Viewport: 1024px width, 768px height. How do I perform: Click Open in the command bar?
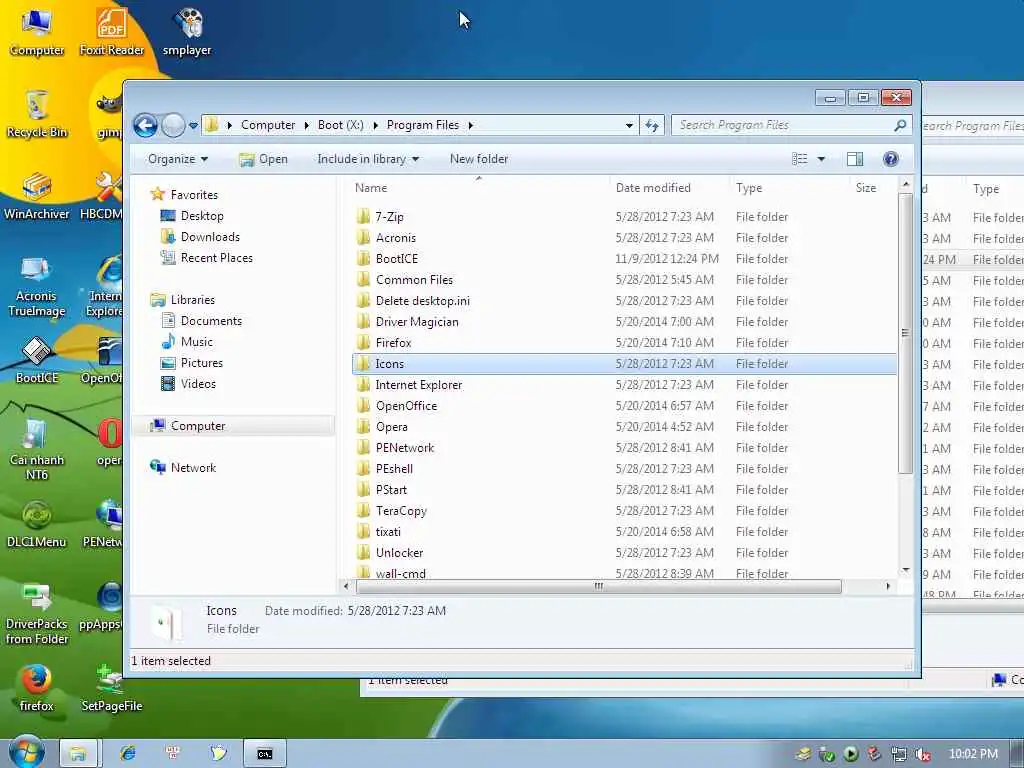pos(263,159)
